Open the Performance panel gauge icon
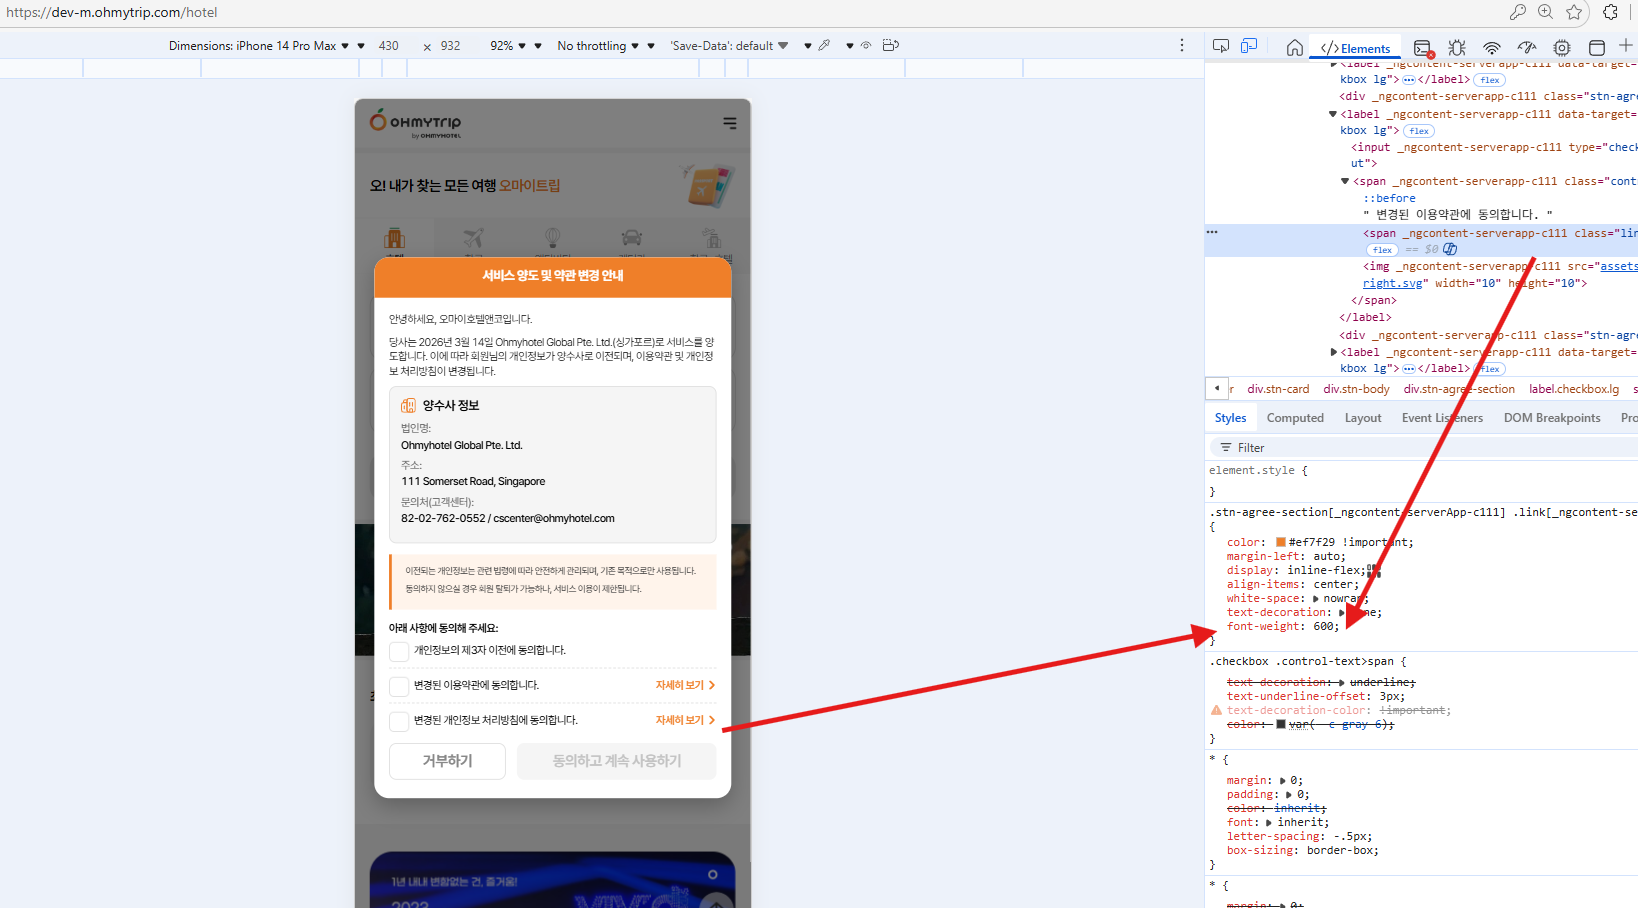The image size is (1638, 908). click(1527, 47)
